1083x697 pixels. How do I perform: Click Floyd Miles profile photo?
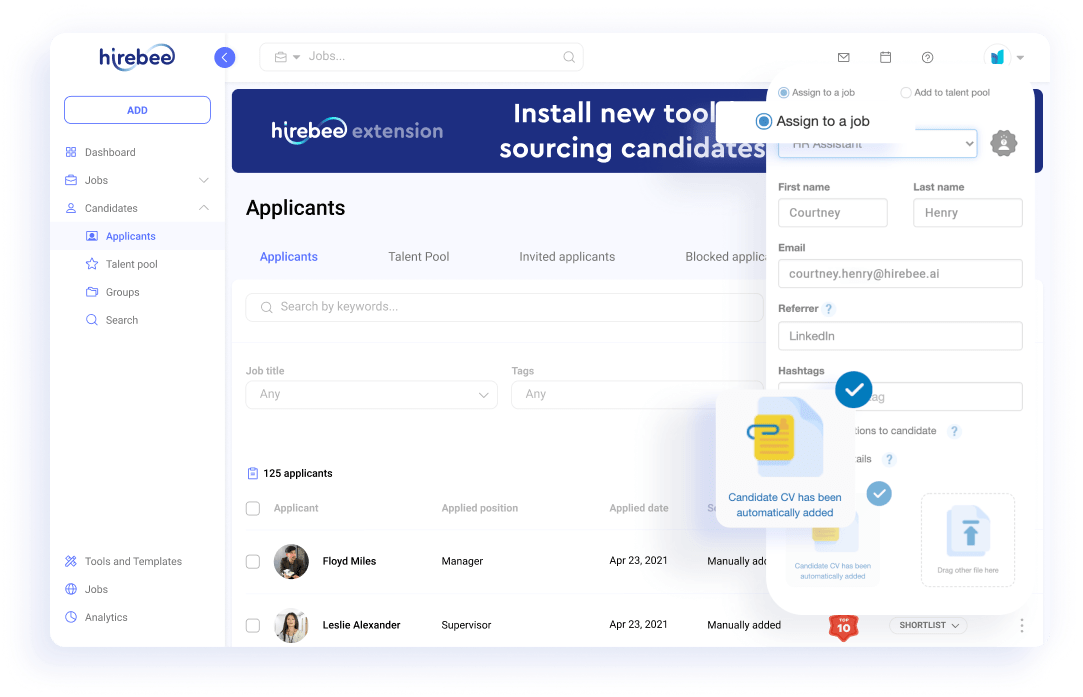tap(291, 562)
